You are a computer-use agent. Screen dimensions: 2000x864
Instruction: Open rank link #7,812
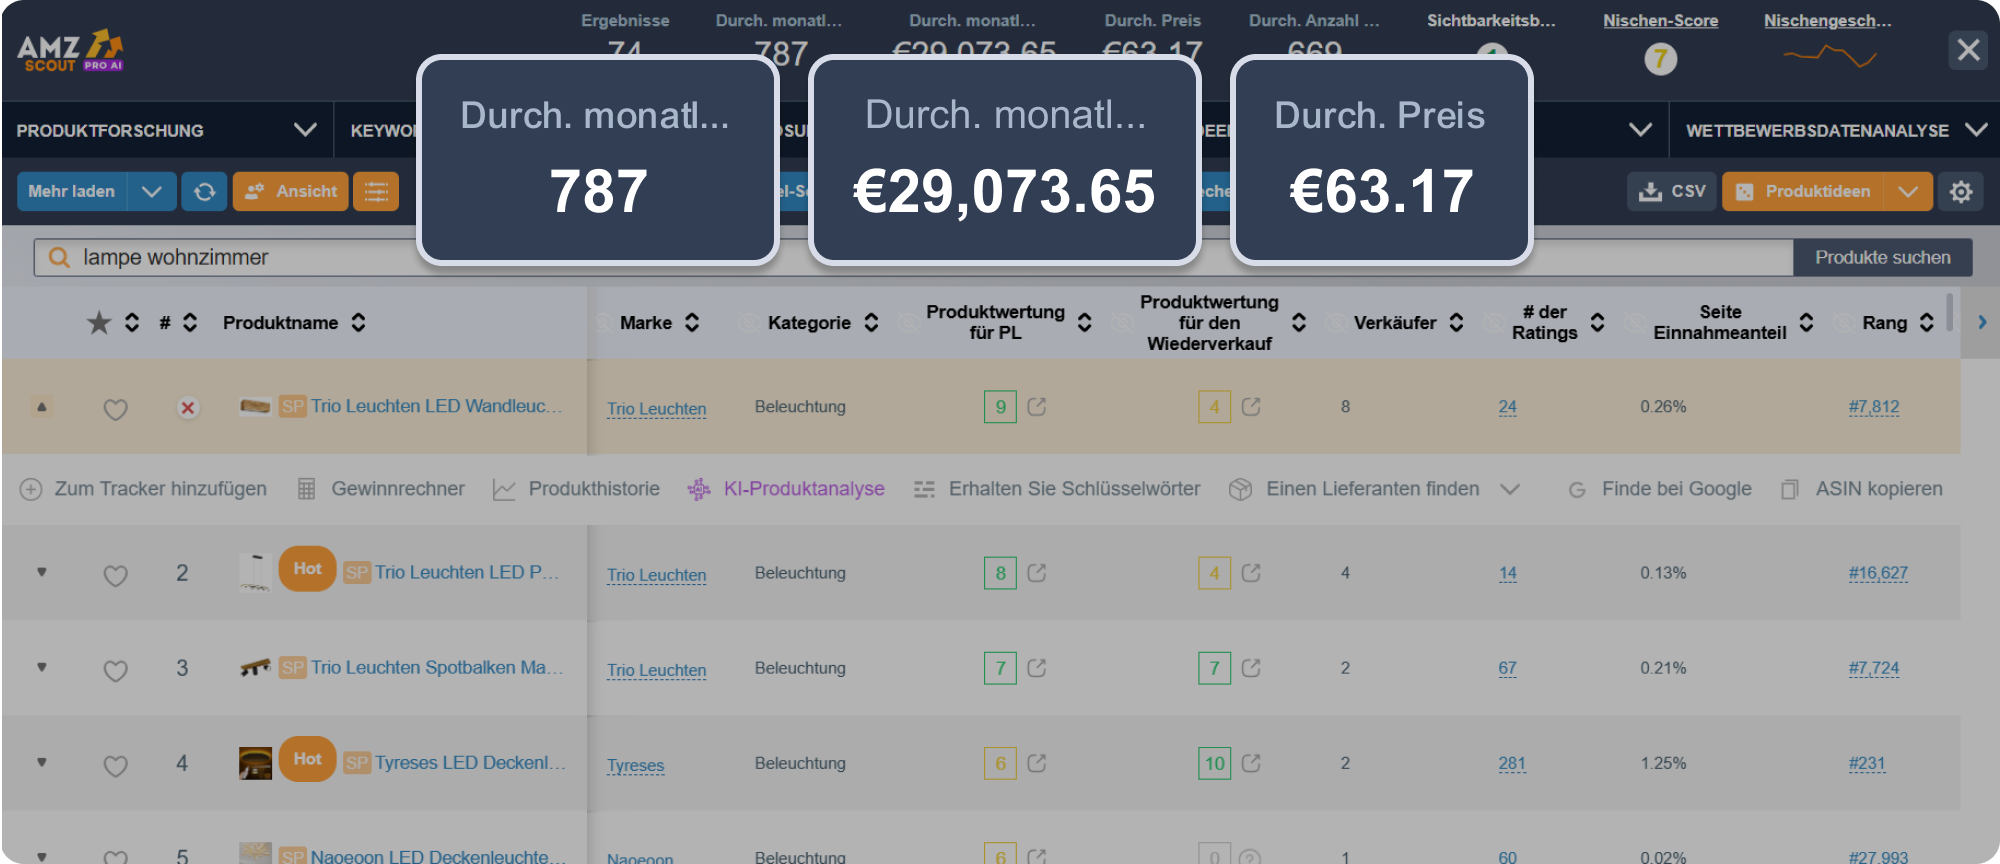pyautogui.click(x=1874, y=407)
